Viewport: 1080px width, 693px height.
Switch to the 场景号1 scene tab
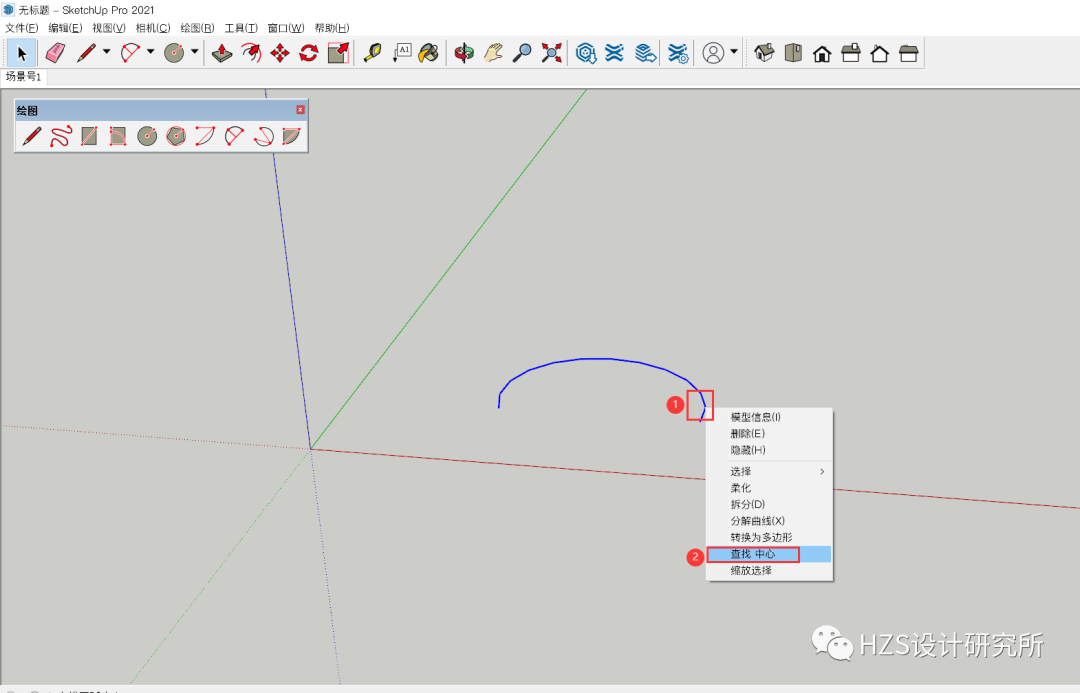coord(23,75)
